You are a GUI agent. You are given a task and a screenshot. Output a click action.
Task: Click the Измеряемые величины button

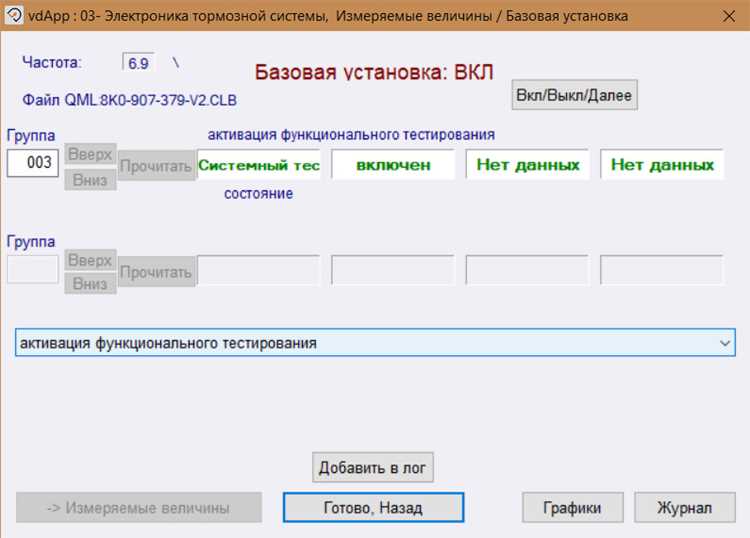pyautogui.click(x=139, y=507)
